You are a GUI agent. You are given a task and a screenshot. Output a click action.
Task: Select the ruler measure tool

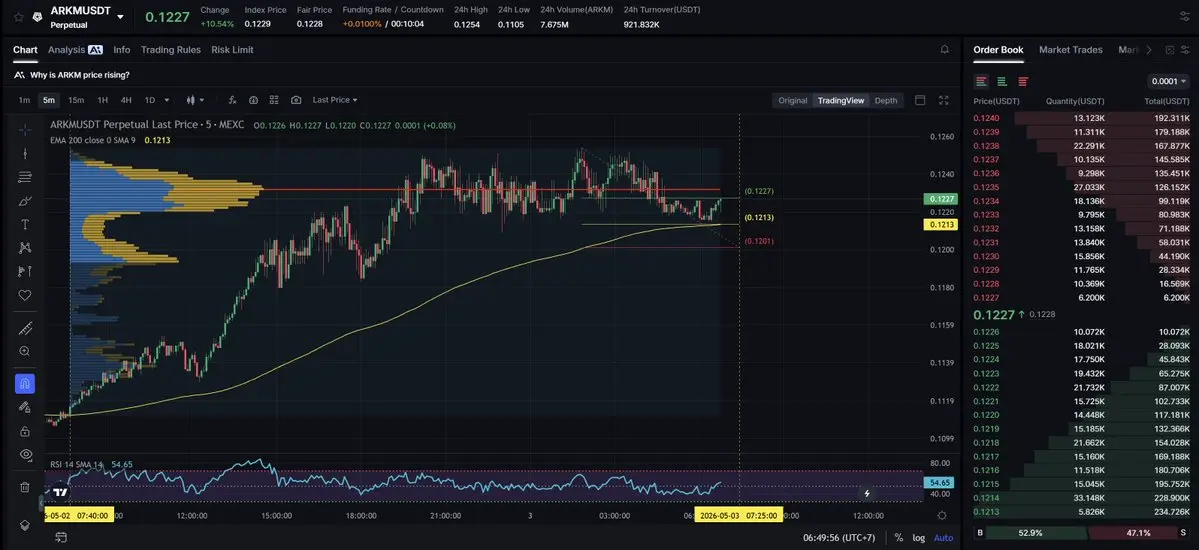tap(24, 328)
